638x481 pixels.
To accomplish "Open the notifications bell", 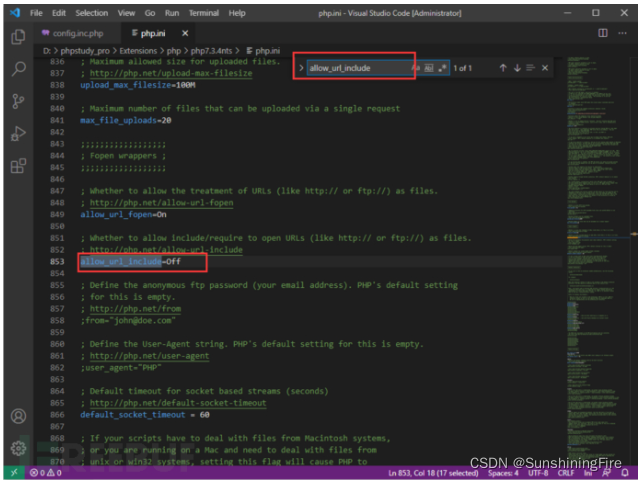I will pos(625,473).
